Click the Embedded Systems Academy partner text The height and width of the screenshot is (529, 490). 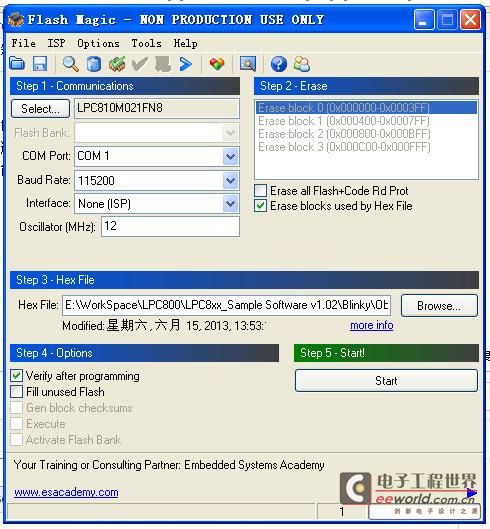(x=169, y=465)
